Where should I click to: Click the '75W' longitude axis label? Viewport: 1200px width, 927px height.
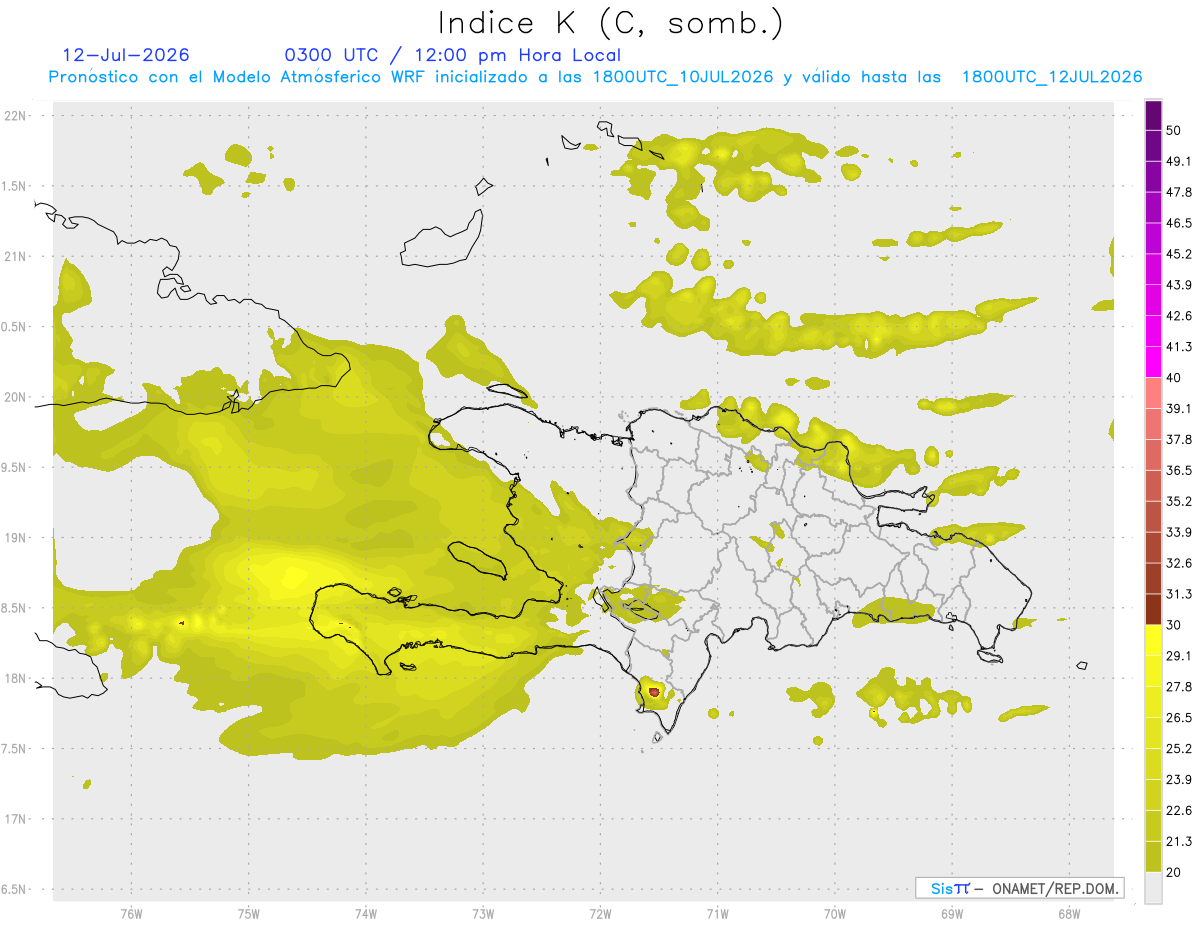click(249, 914)
